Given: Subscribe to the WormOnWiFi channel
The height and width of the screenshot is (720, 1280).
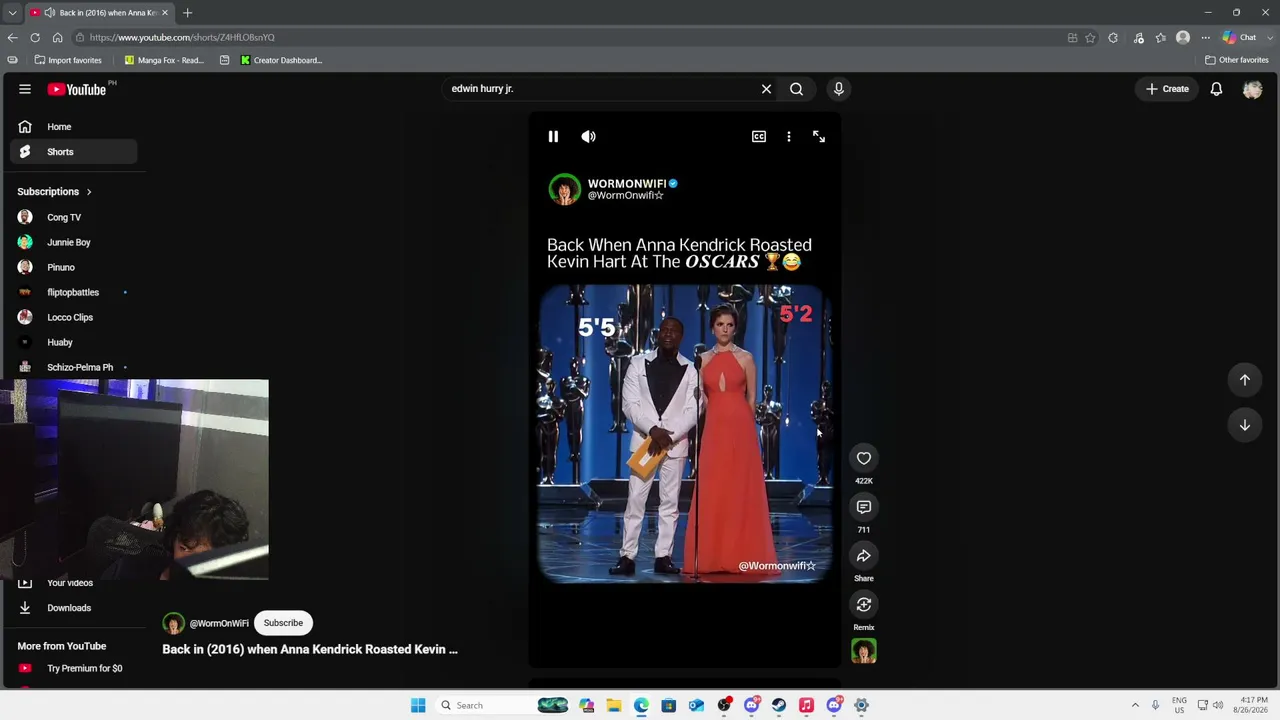Looking at the screenshot, I should [x=283, y=623].
